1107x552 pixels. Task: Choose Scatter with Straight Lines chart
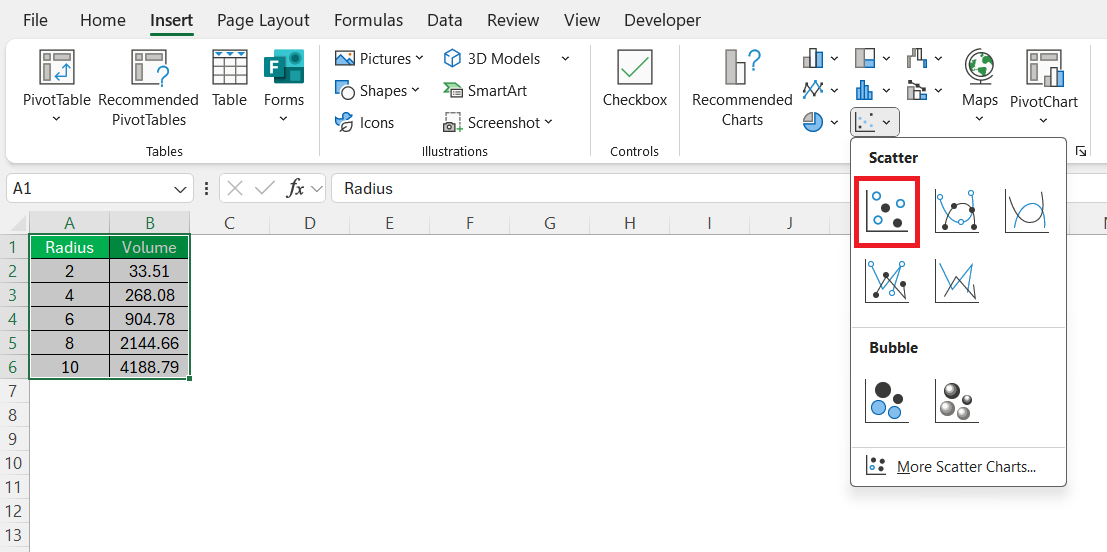(957, 281)
